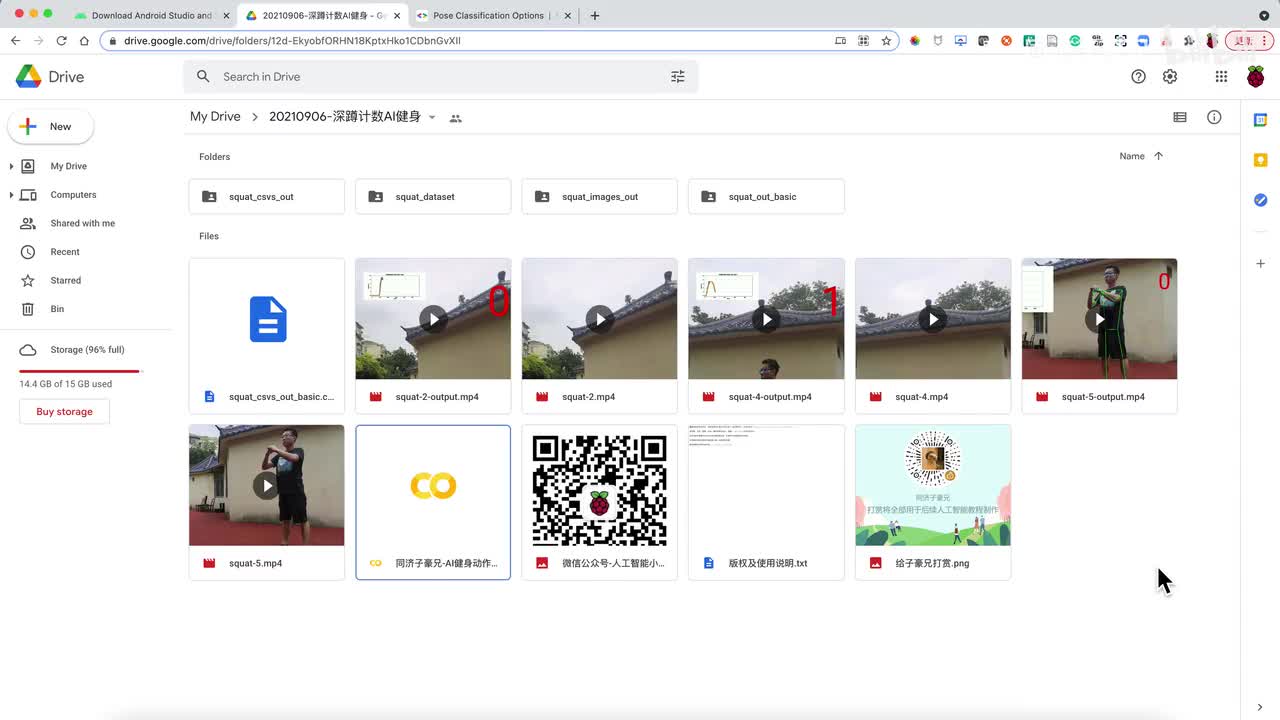
Task: Expand the Computers tree
Action: coord(11,195)
